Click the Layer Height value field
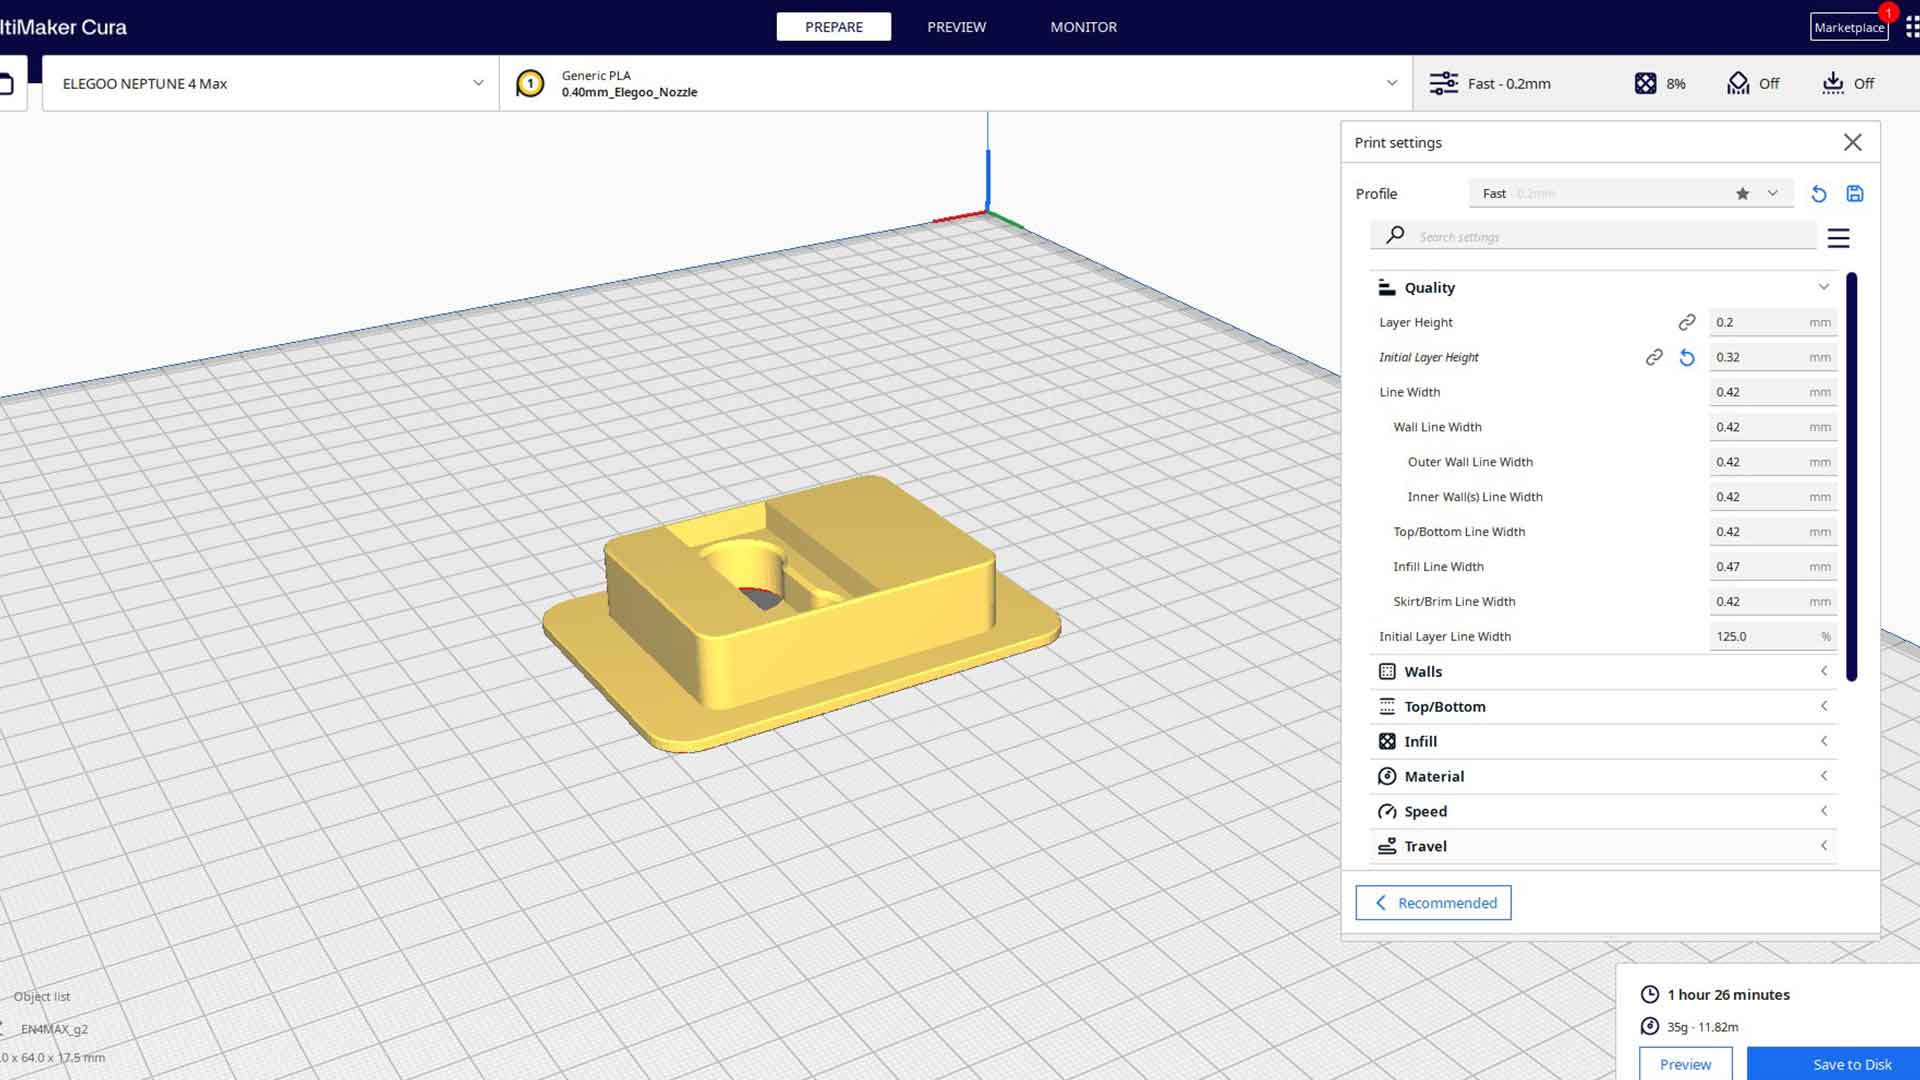 point(1772,322)
